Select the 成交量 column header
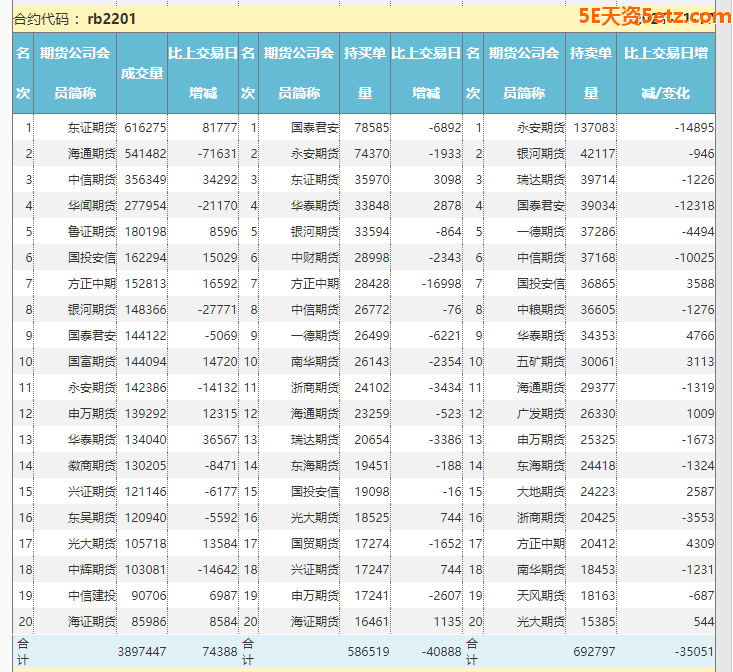This screenshot has width=733, height=672. [142, 73]
